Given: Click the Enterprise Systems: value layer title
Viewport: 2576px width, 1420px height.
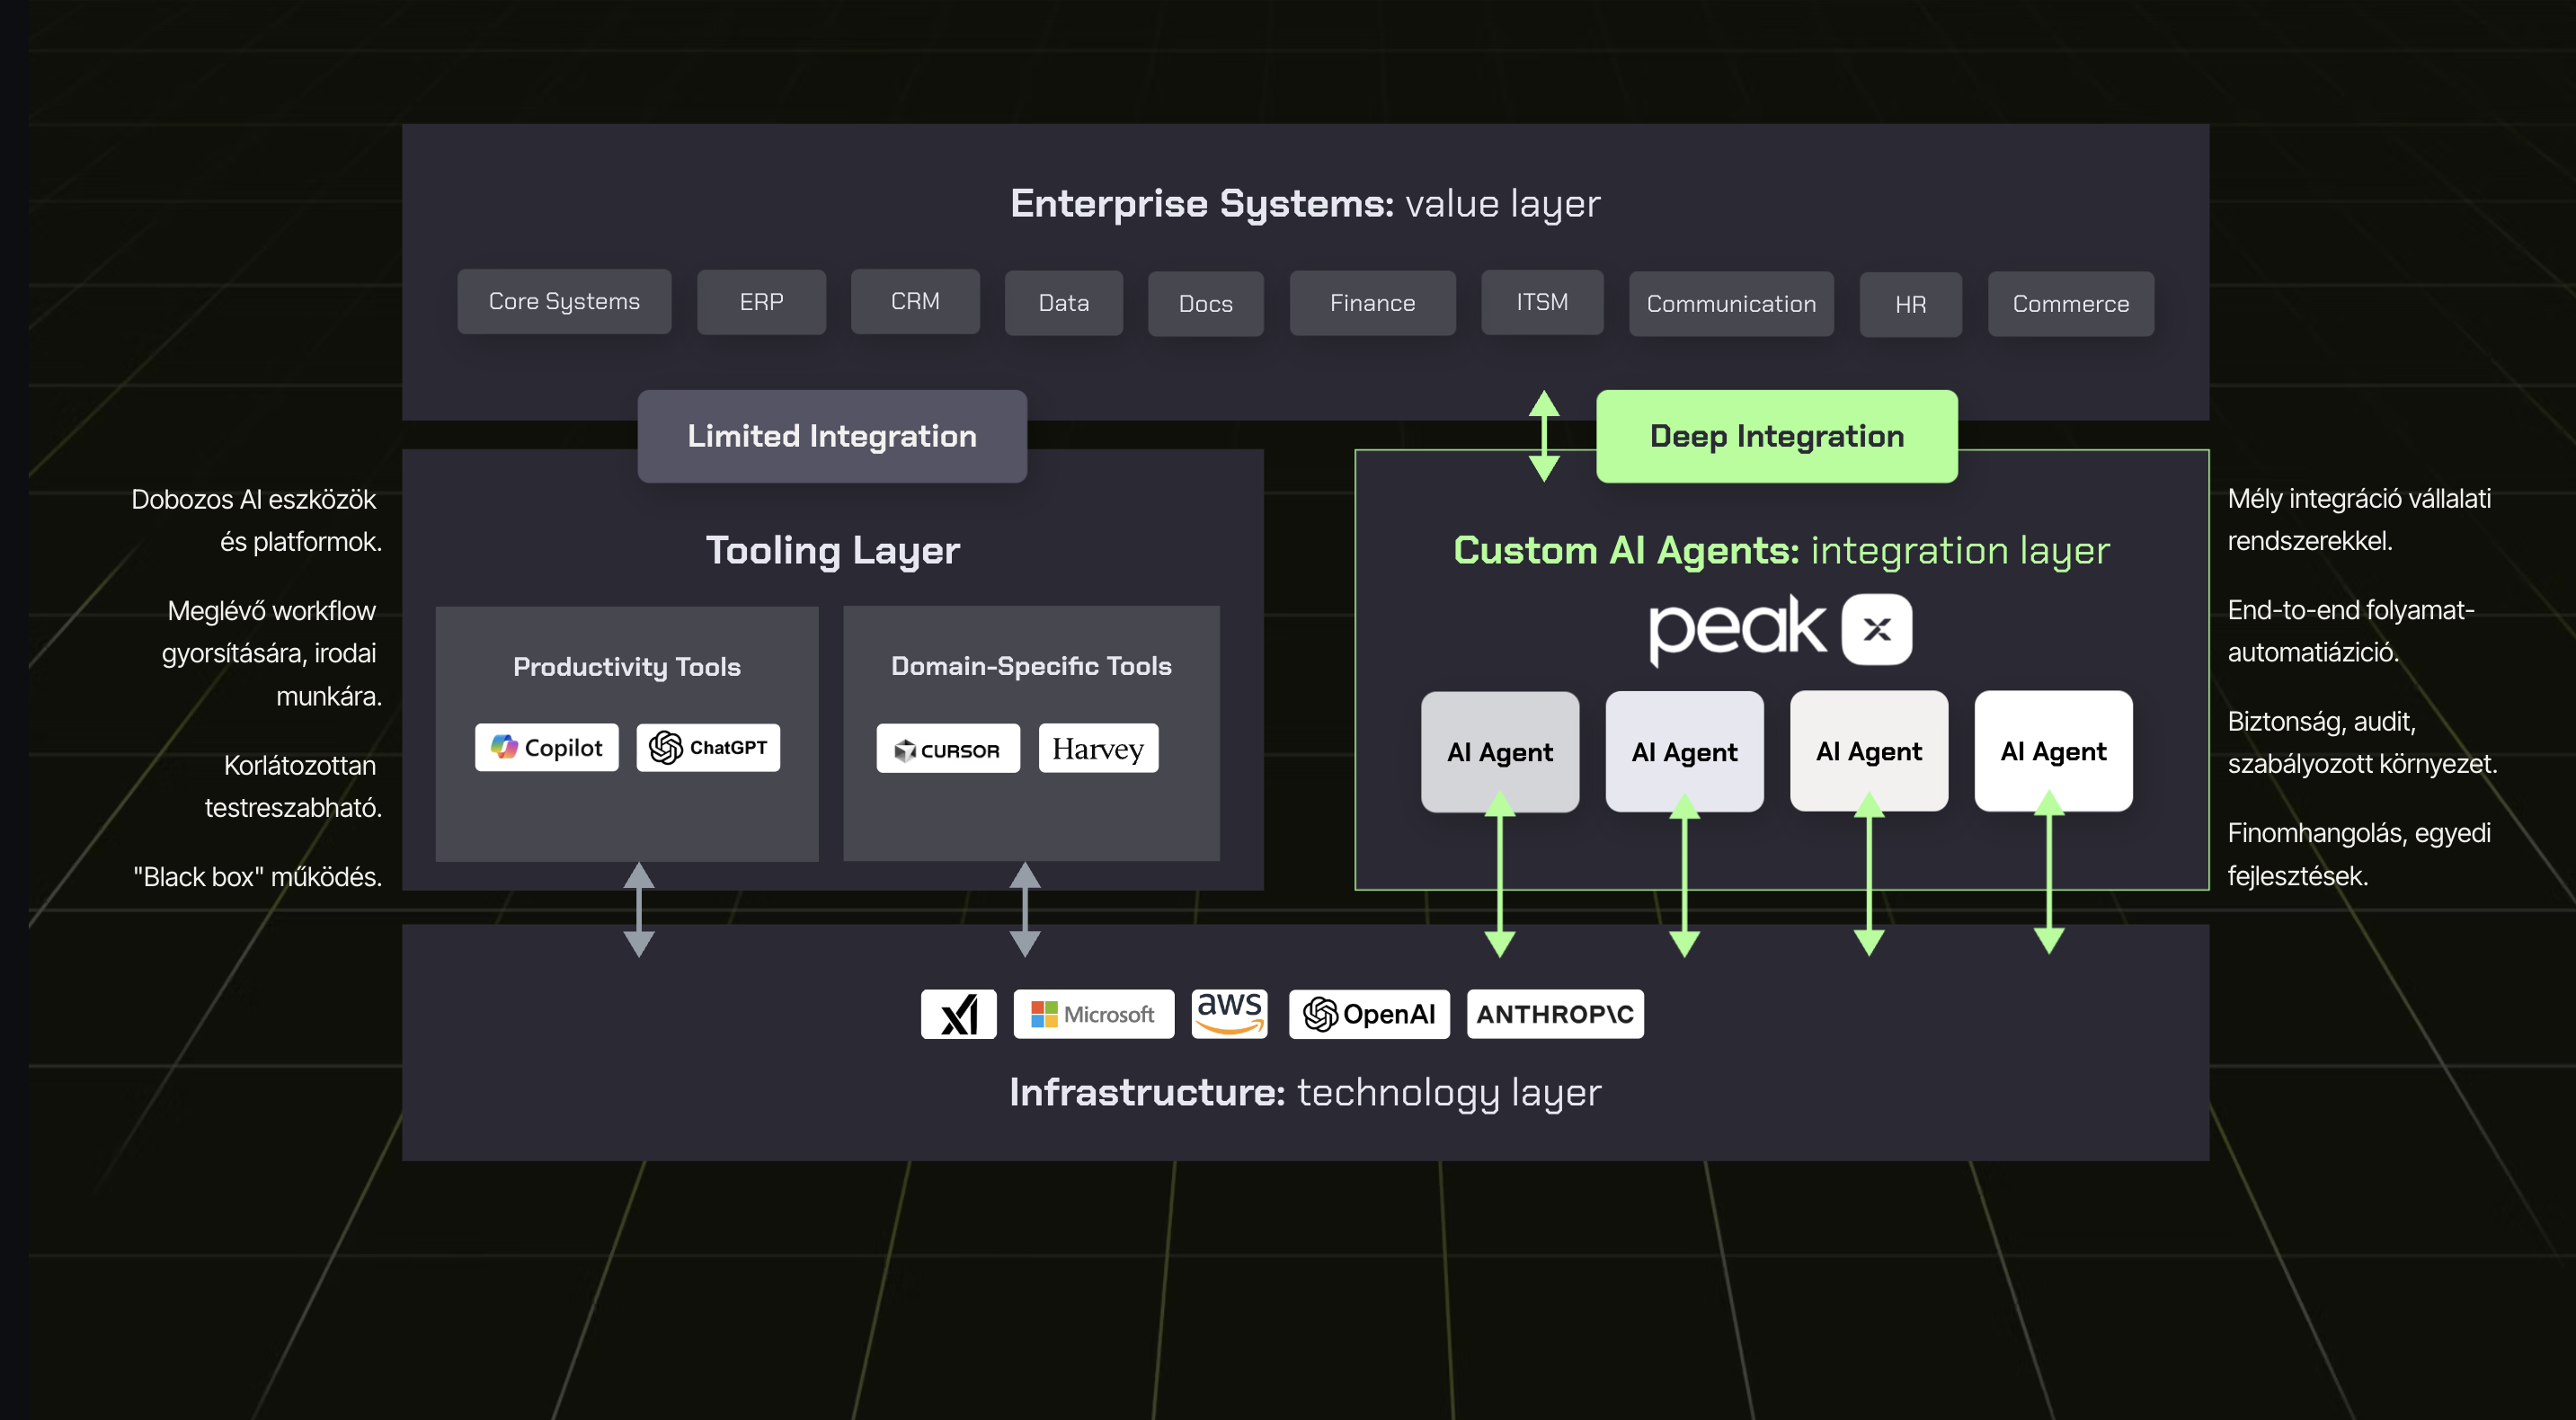Looking at the screenshot, I should click(x=1305, y=204).
